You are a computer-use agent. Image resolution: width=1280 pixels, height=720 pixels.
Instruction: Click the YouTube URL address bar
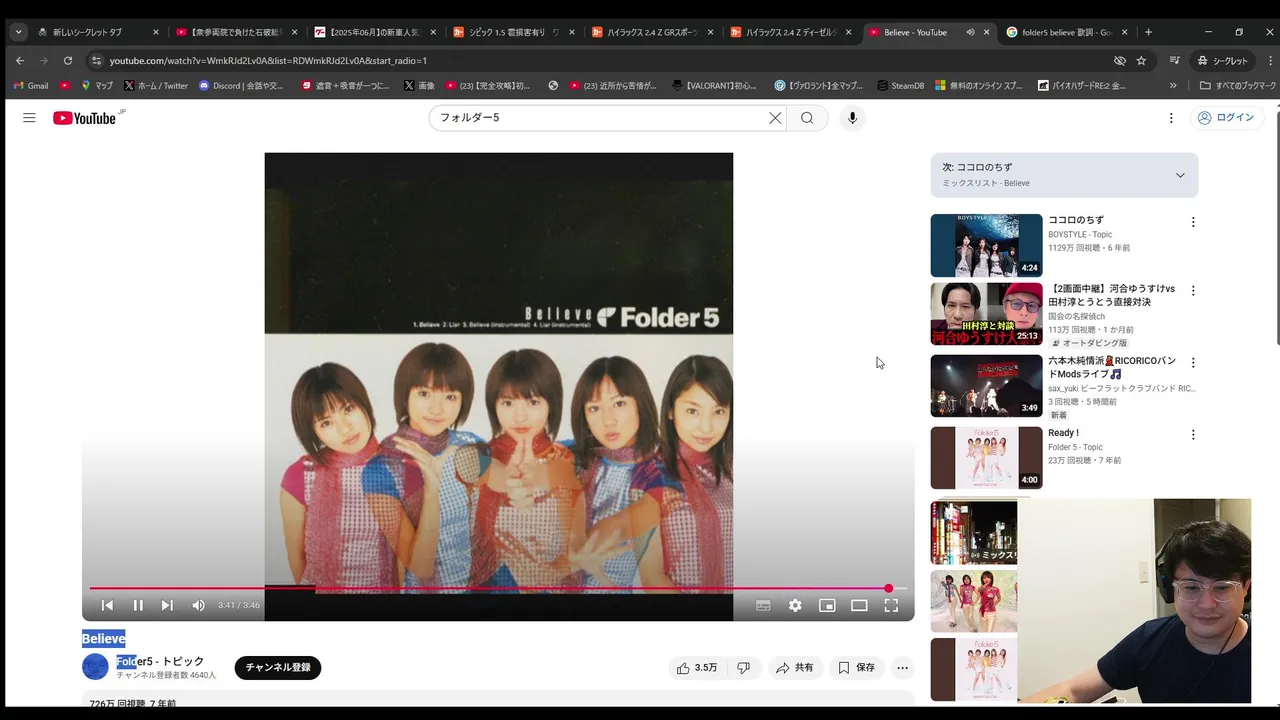coord(600,60)
